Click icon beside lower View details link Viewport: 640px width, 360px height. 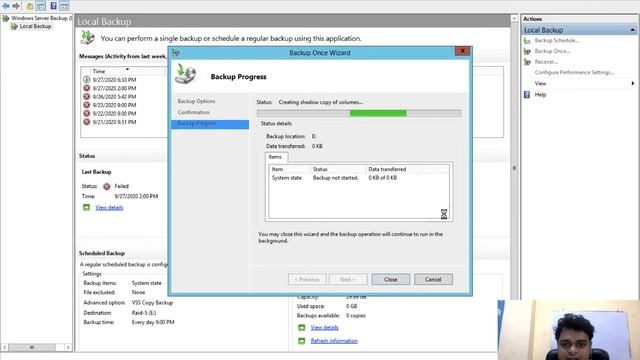(302, 328)
